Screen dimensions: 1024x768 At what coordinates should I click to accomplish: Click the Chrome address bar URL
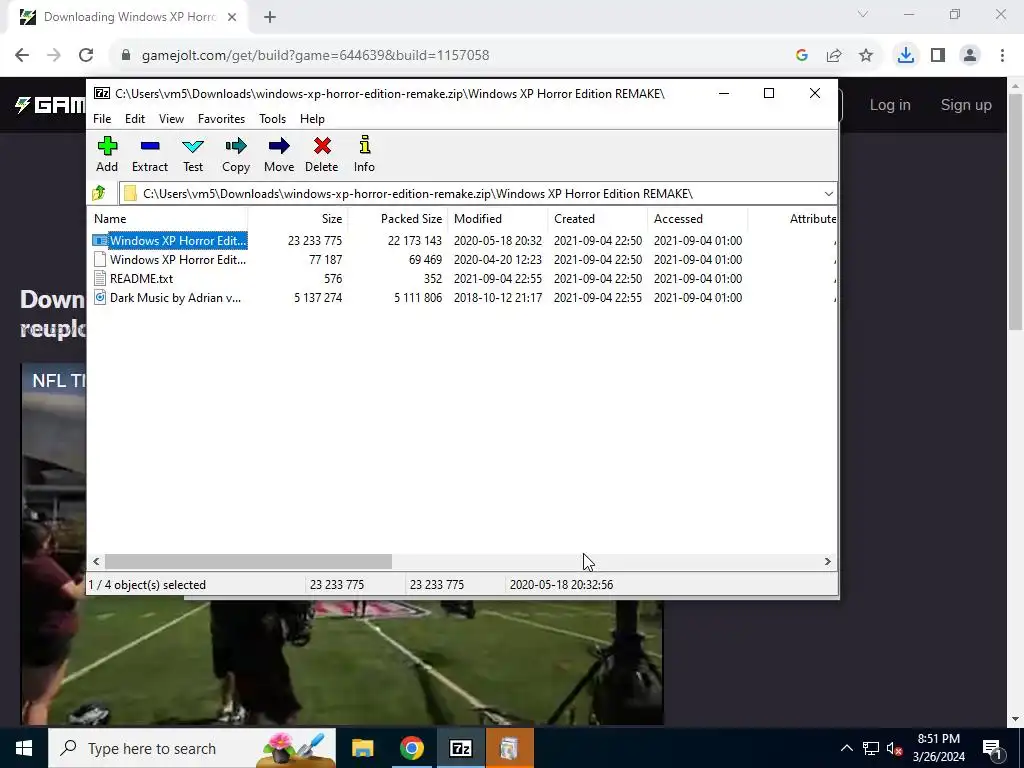315,56
